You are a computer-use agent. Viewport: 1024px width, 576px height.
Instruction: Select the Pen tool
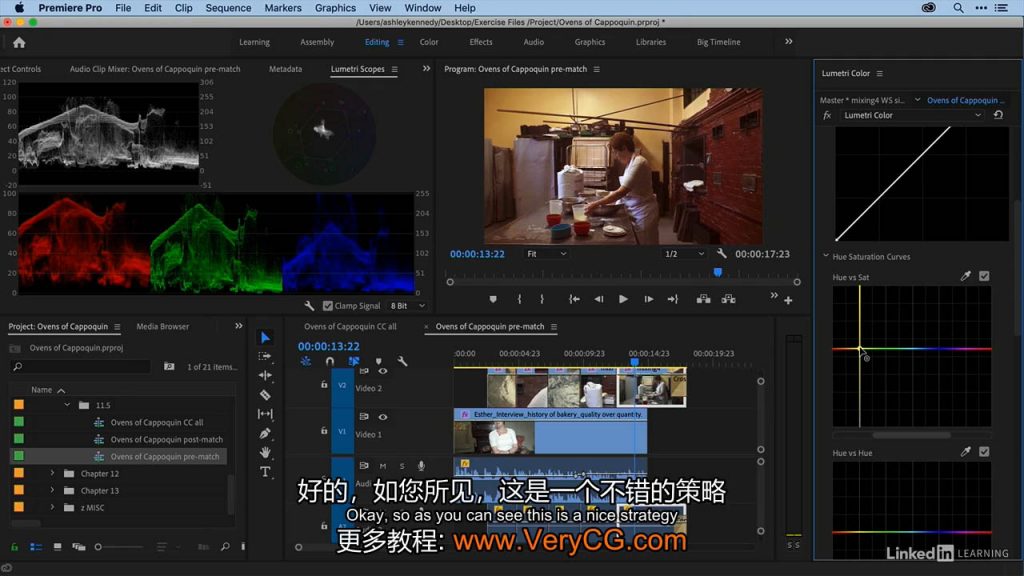[264, 433]
